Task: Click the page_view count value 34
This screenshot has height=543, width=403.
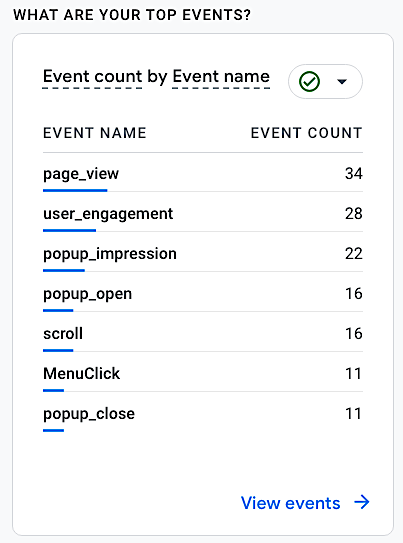Action: click(x=353, y=173)
